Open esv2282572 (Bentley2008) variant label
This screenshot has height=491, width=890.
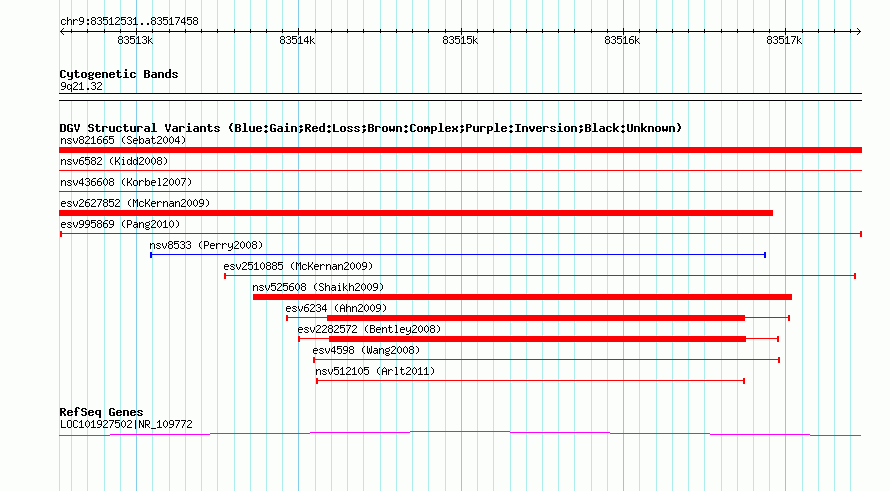(369, 329)
